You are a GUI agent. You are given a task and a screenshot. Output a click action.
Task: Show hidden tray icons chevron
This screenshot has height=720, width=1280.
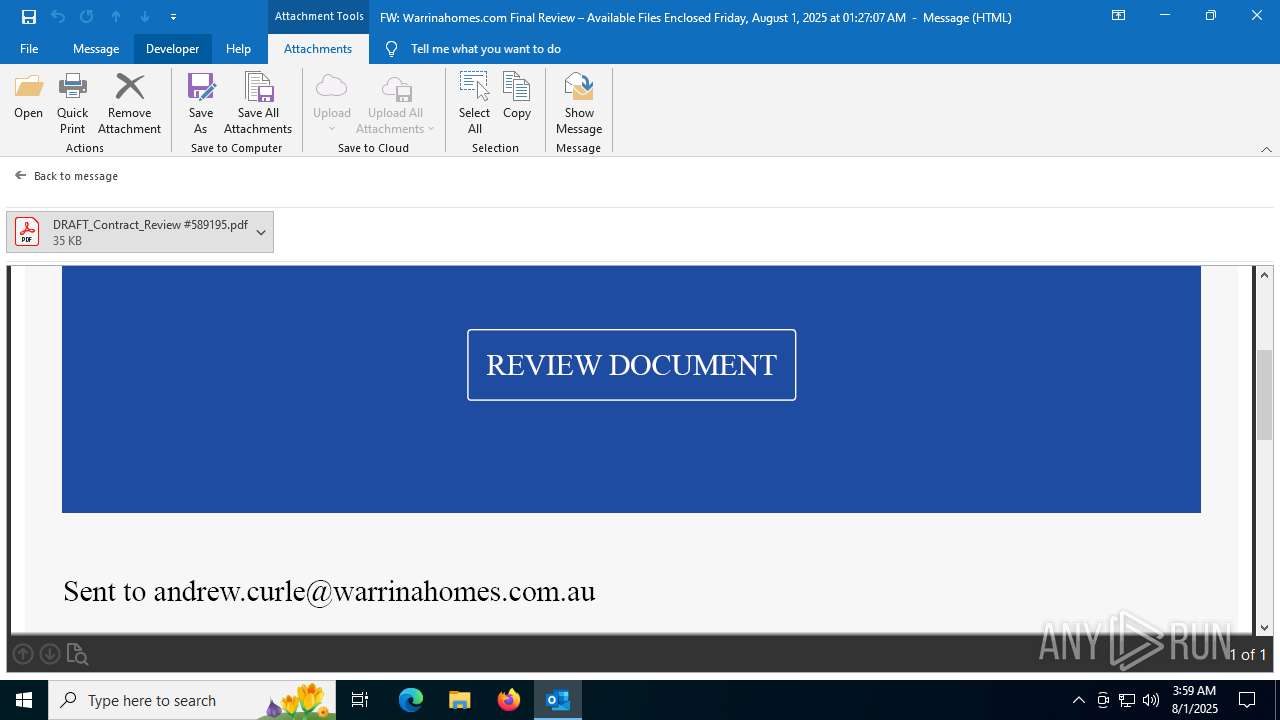pos(1078,700)
